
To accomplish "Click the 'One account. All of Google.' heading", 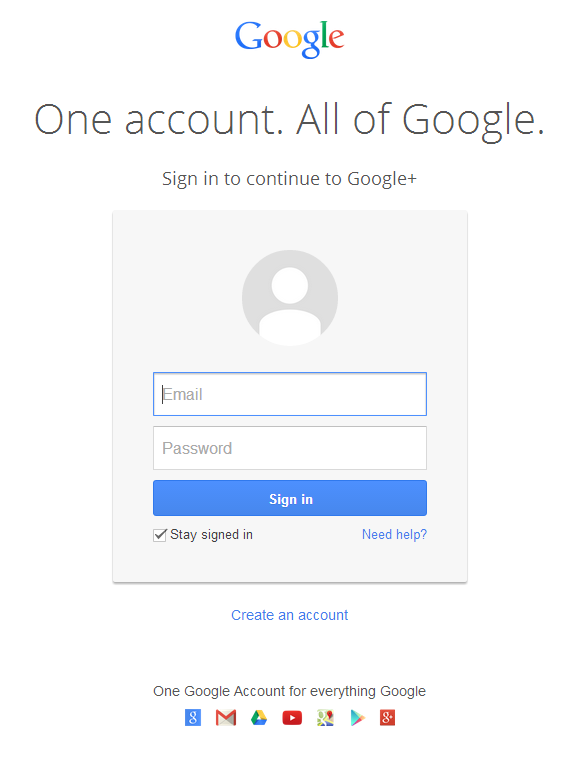I will (289, 119).
